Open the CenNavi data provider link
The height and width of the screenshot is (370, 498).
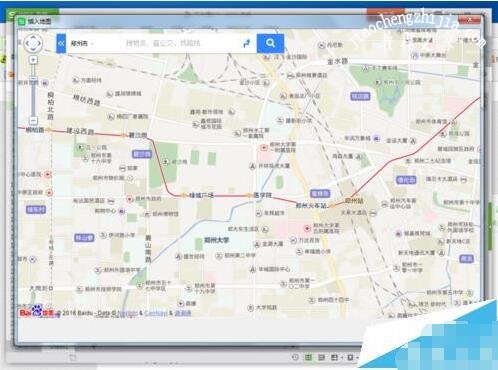156,313
